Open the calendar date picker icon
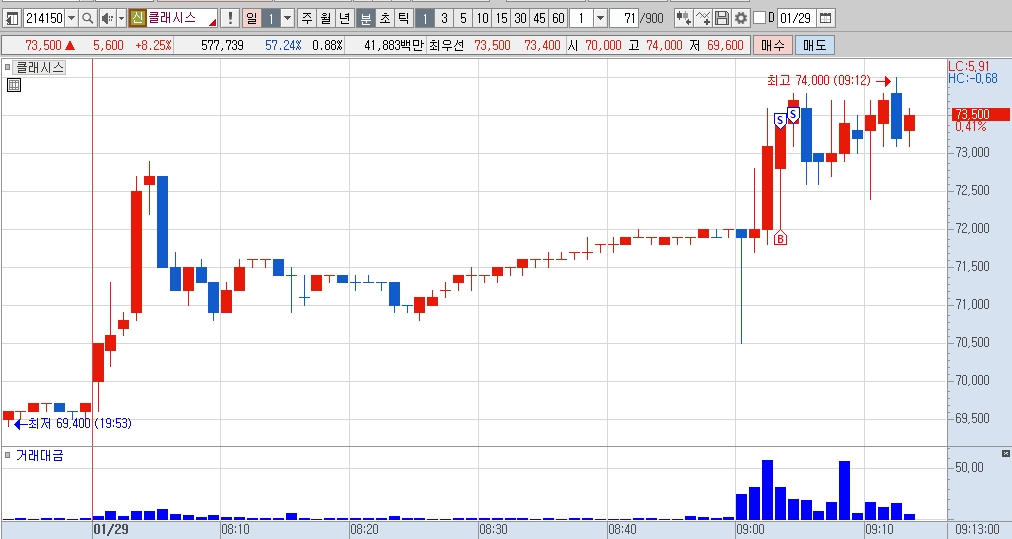Screen dimensions: 1012x539 (x=825, y=18)
